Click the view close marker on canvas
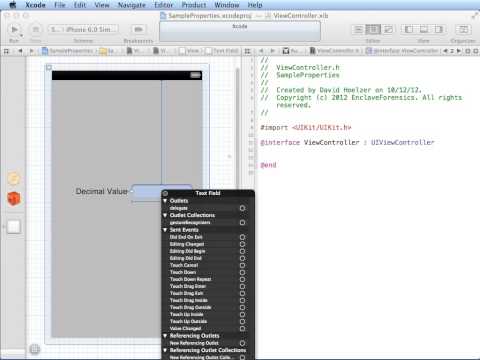Image resolution: width=480 pixels, height=360 pixels. coord(49,67)
